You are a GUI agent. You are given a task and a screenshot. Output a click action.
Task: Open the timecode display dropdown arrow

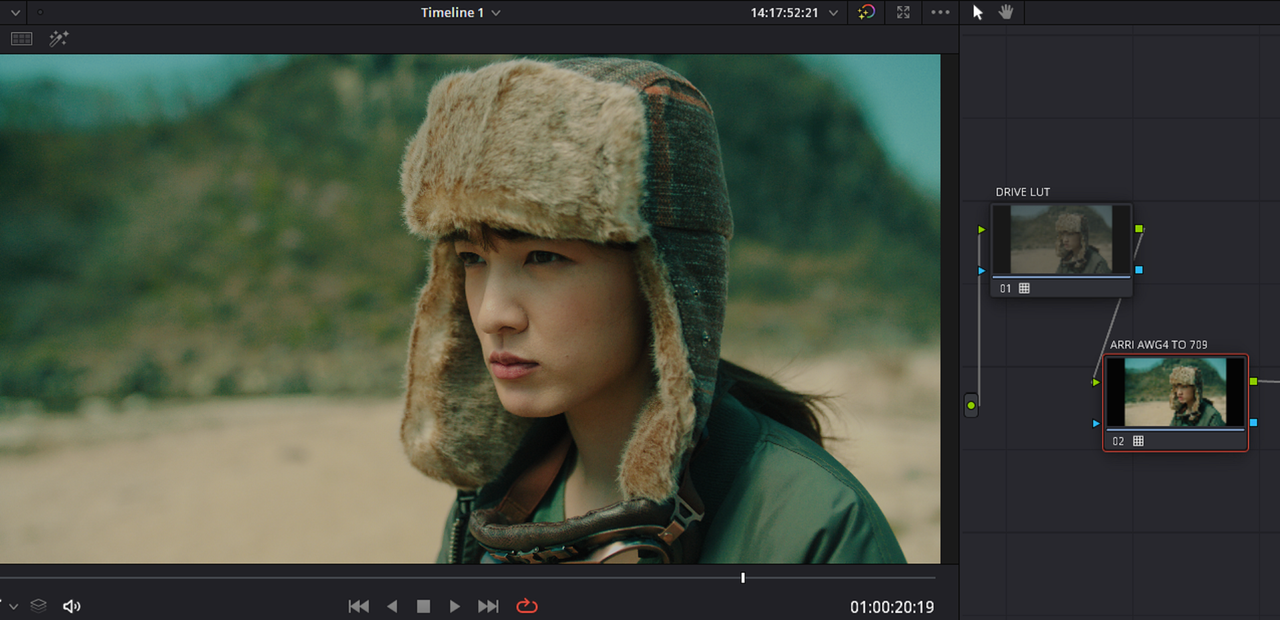tap(833, 13)
